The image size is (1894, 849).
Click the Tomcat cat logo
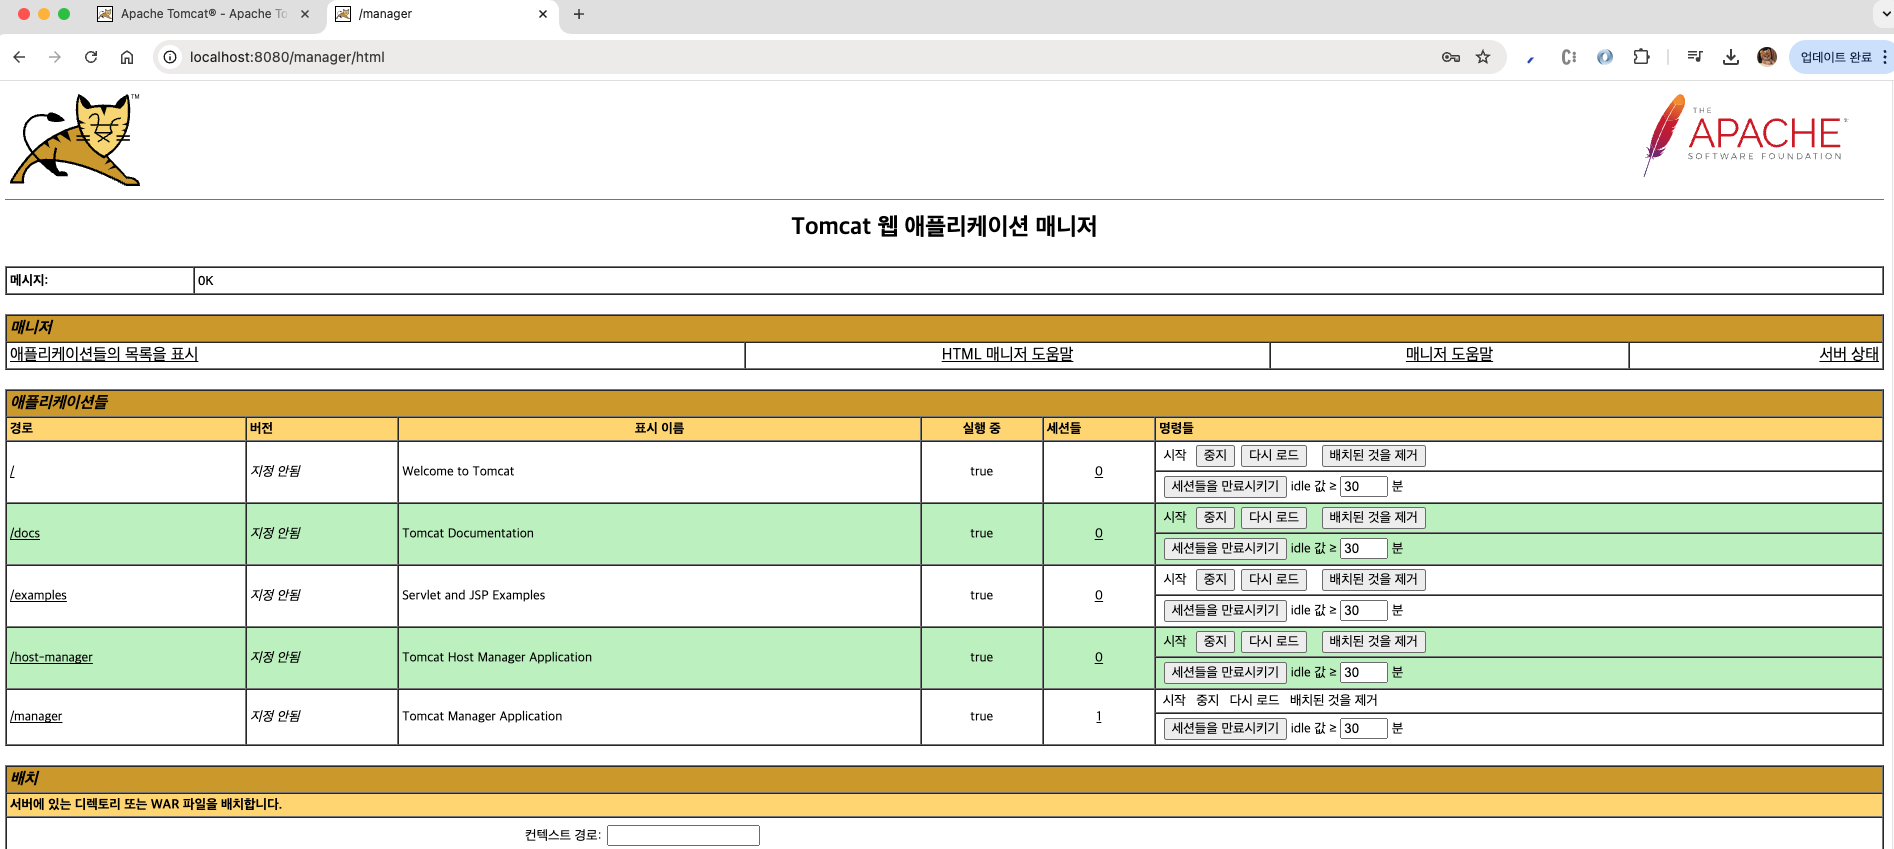coord(76,139)
